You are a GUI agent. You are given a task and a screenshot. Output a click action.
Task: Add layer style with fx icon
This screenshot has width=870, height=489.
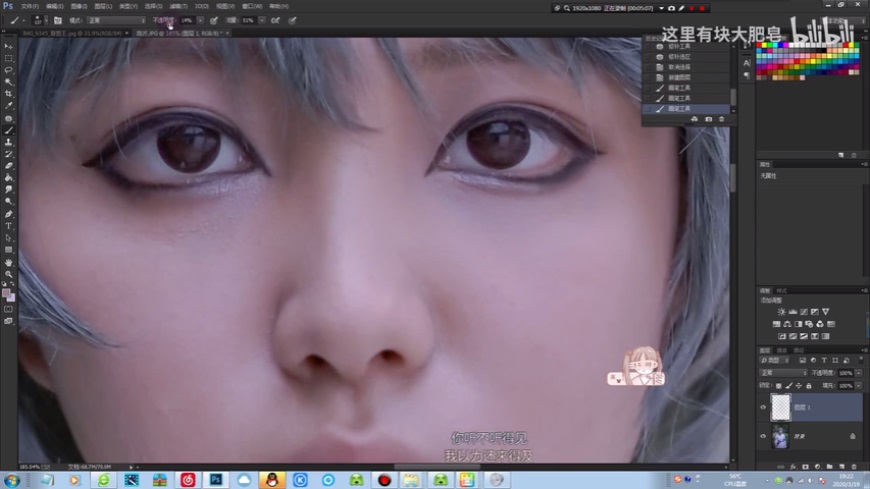tap(793, 467)
